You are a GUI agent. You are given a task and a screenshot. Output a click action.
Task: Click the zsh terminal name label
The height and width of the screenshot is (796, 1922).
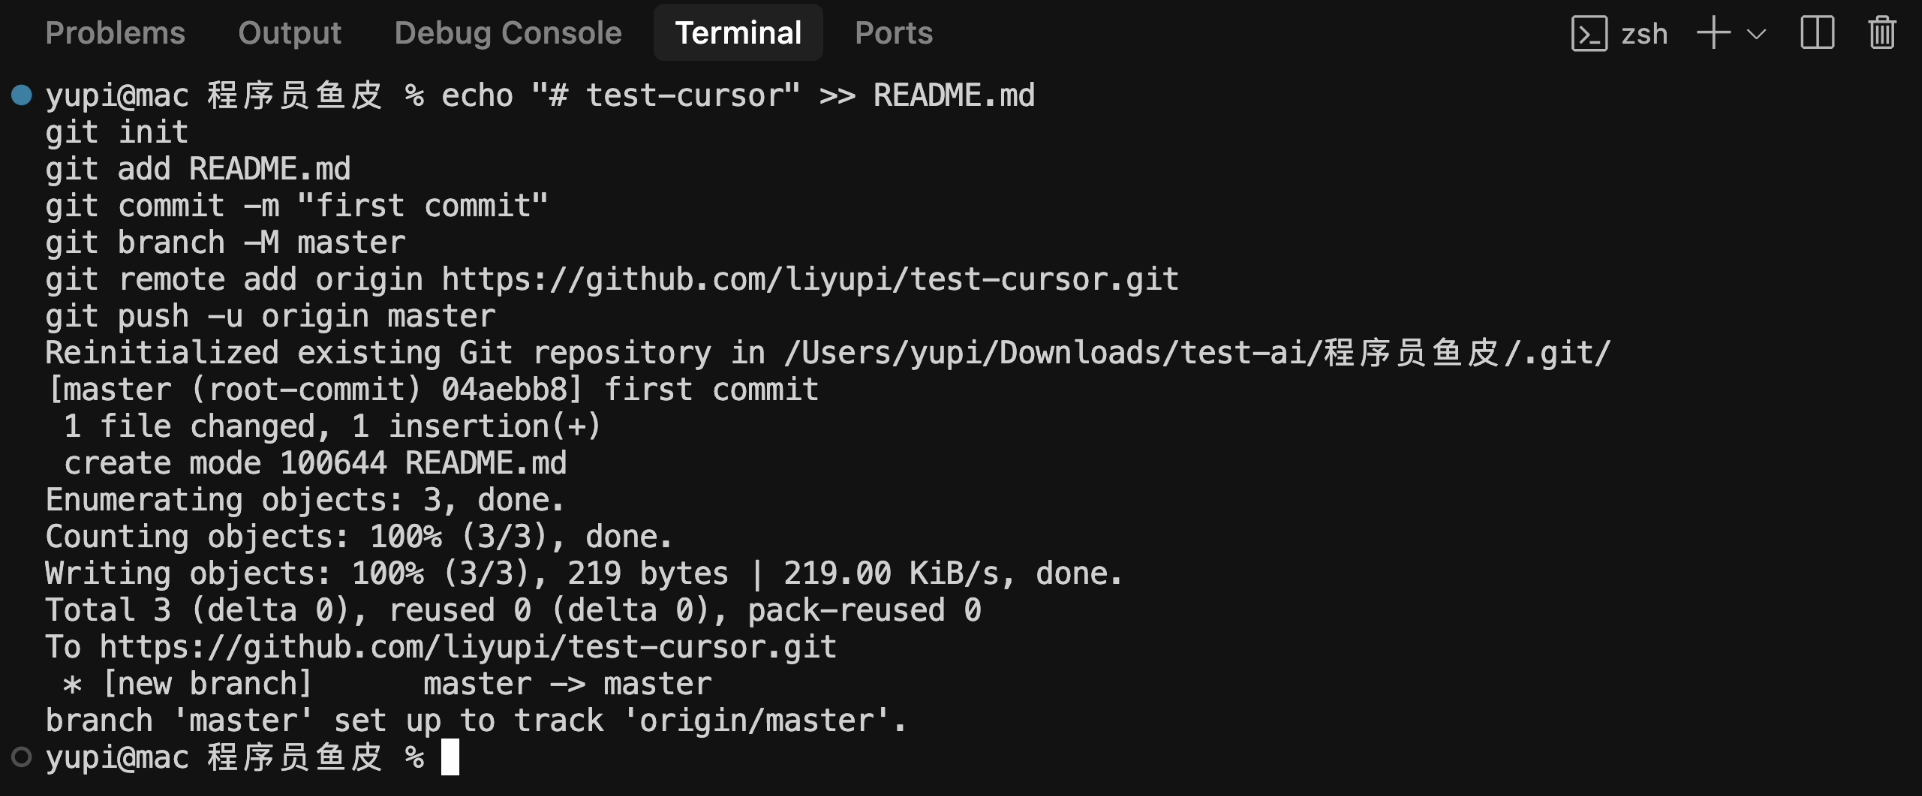click(x=1644, y=34)
